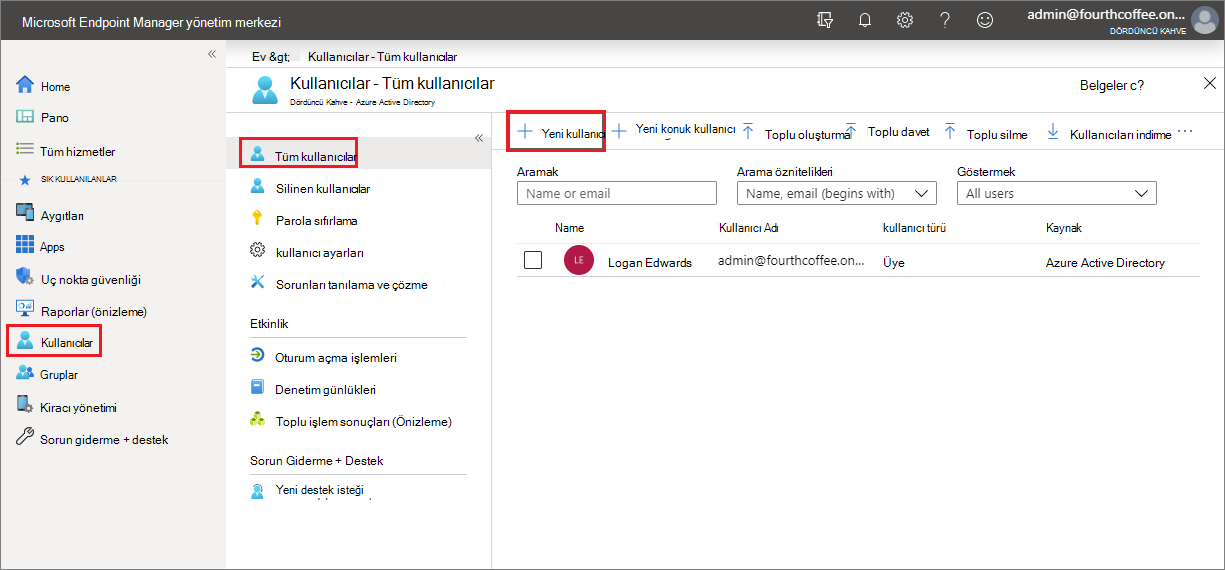This screenshot has width=1225, height=570.
Task: Open the notifications bell
Action: coord(865,20)
